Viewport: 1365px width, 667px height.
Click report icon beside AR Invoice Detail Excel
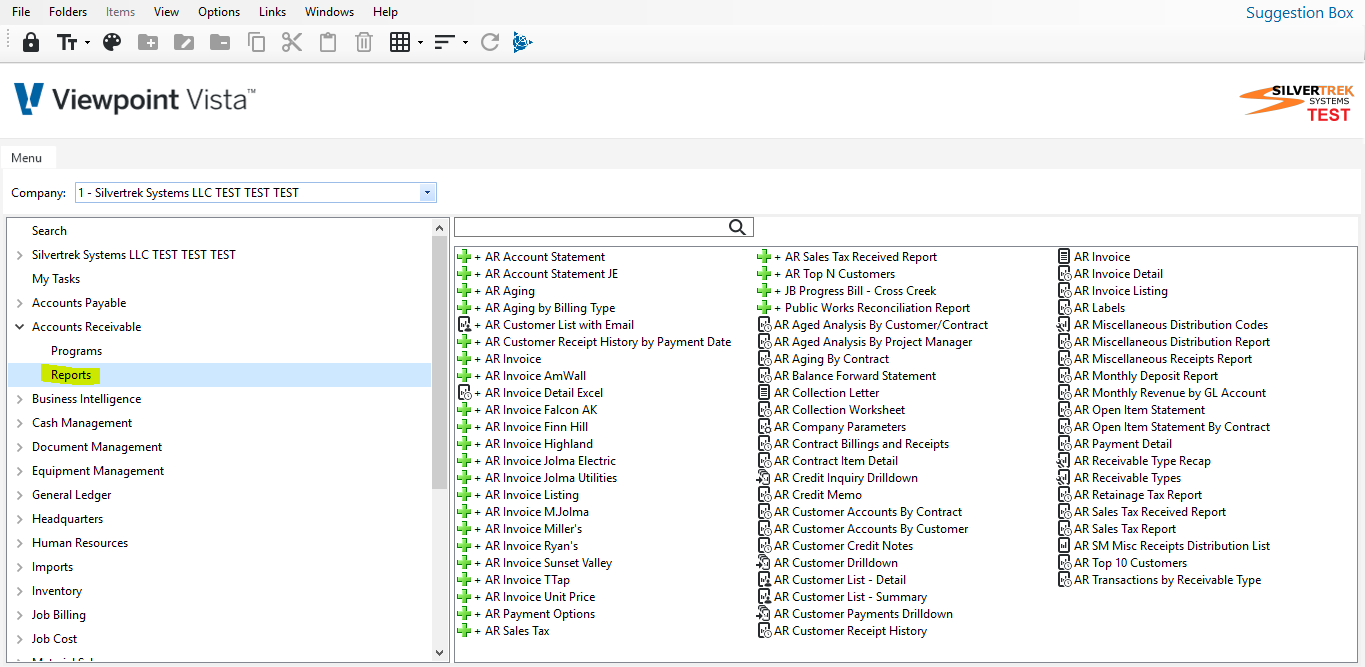click(464, 393)
